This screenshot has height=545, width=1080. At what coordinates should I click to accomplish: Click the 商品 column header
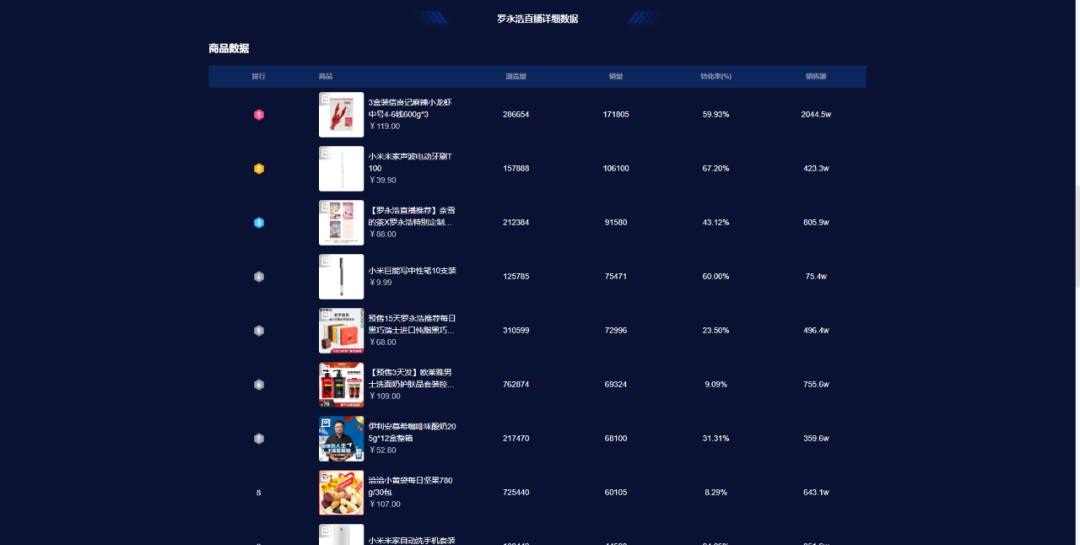tap(326, 76)
